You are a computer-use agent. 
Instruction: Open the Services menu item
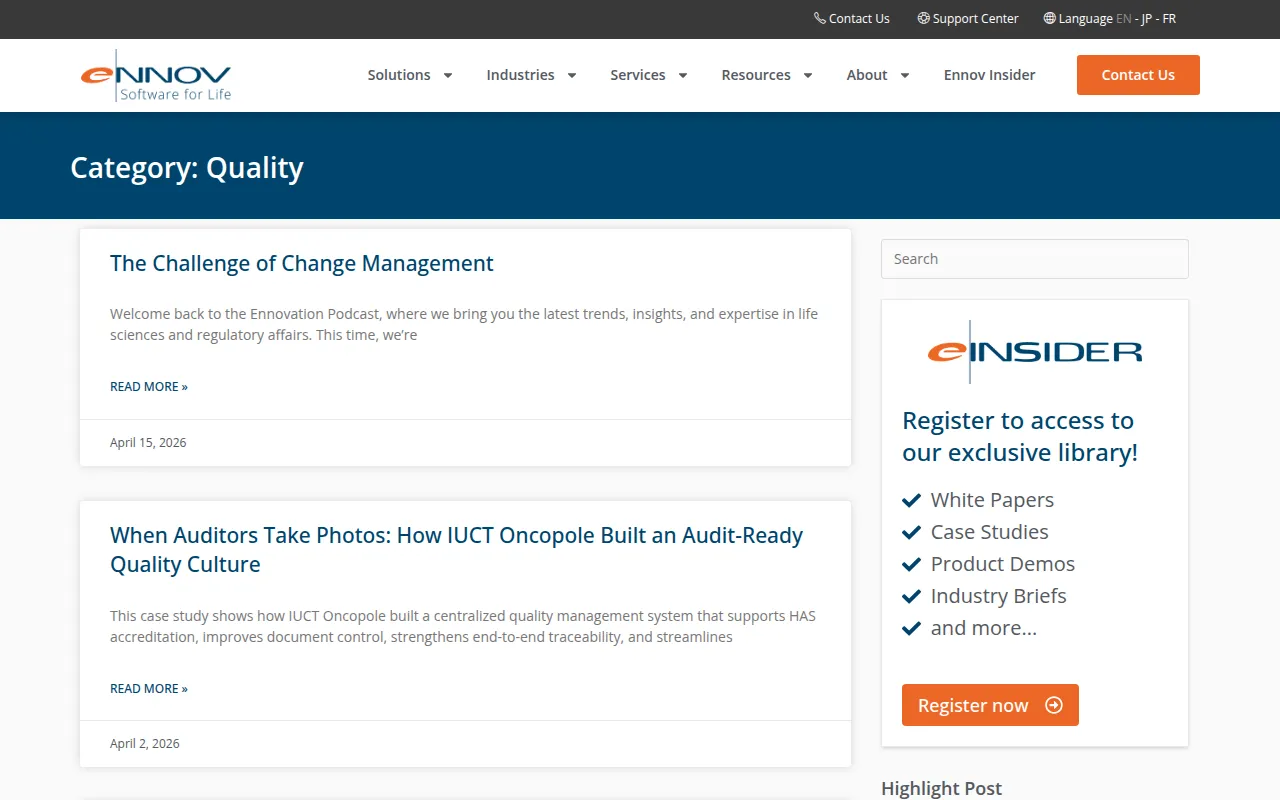coord(638,75)
